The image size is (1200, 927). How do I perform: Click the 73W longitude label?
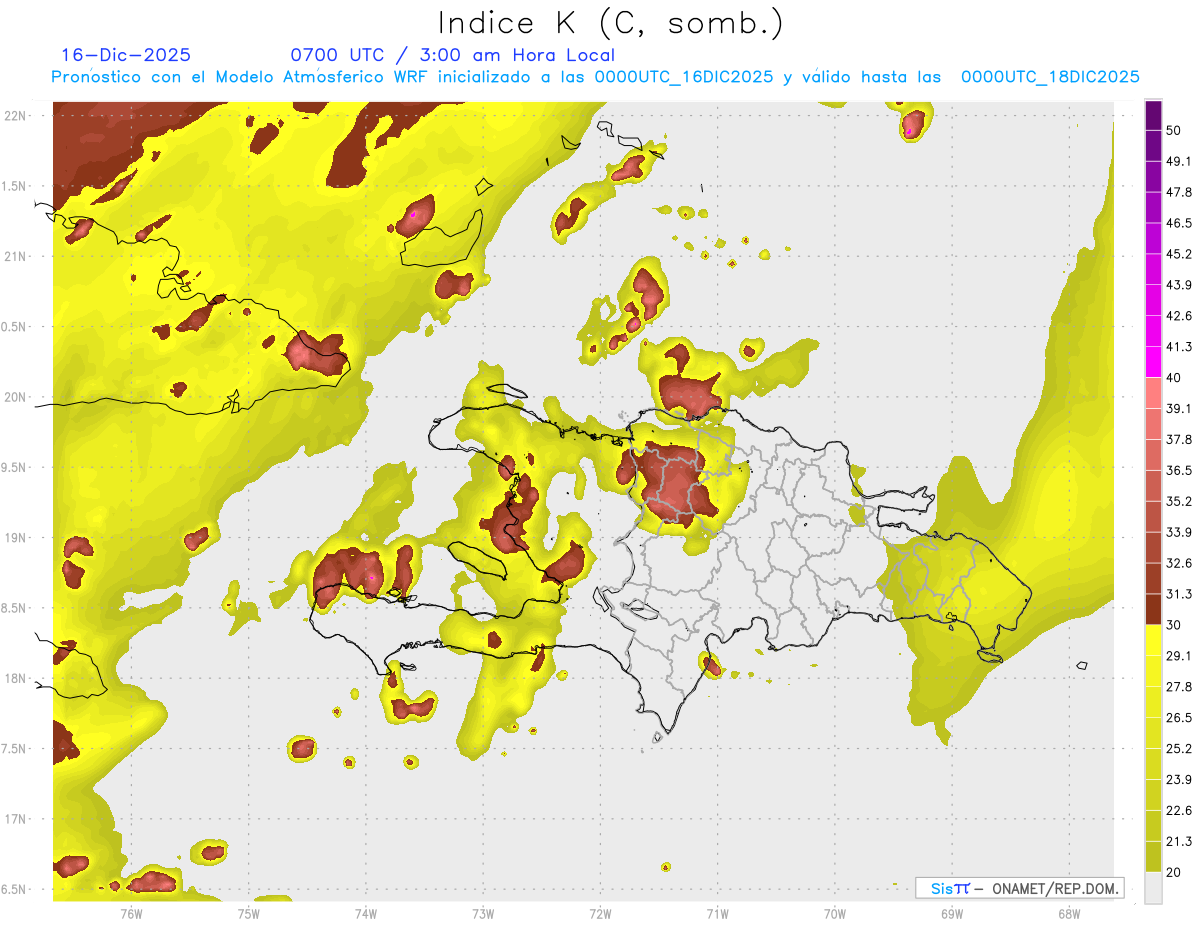coord(482,913)
